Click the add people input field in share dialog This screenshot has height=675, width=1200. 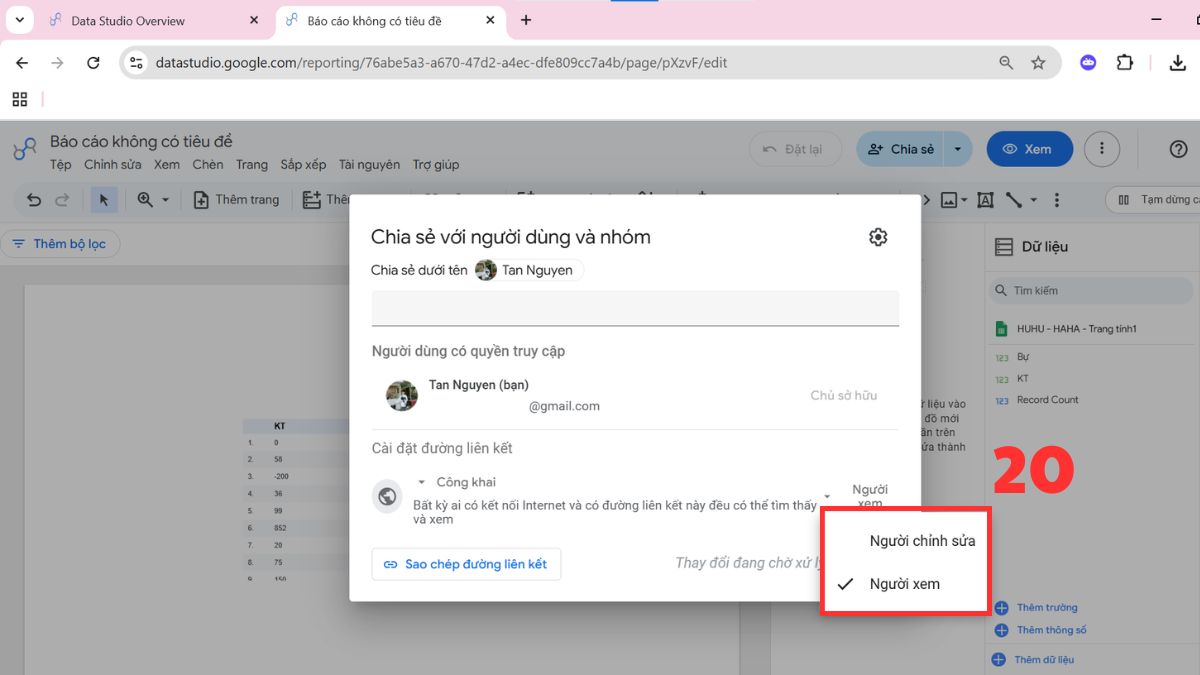(x=635, y=308)
